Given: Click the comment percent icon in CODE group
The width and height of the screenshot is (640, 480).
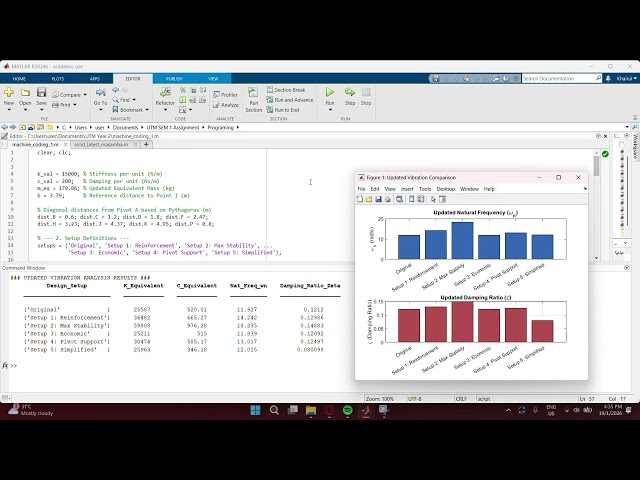Looking at the screenshot, I should click(x=182, y=90).
